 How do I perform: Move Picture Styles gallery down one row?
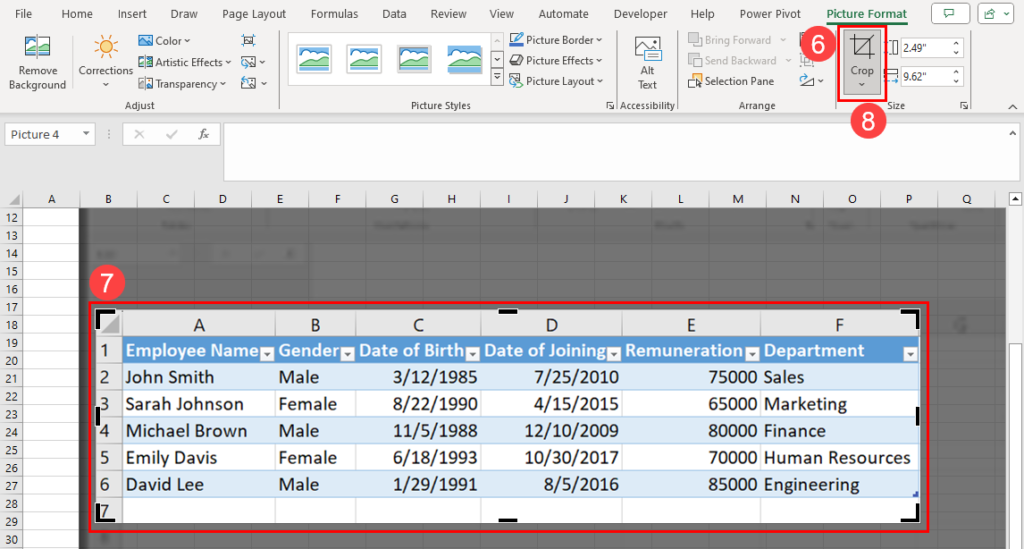(x=497, y=59)
